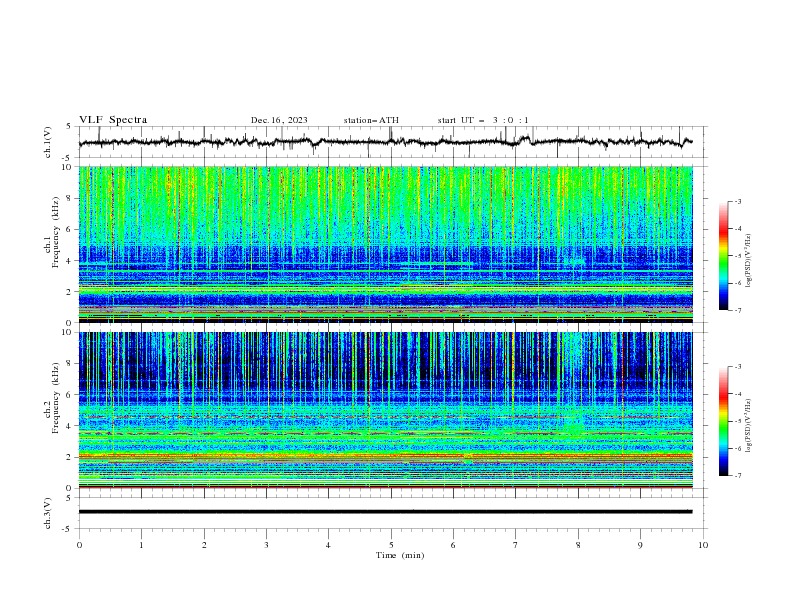The width and height of the screenshot is (792, 612).
Task: Click time axis tick label "9"
Action: (640, 545)
